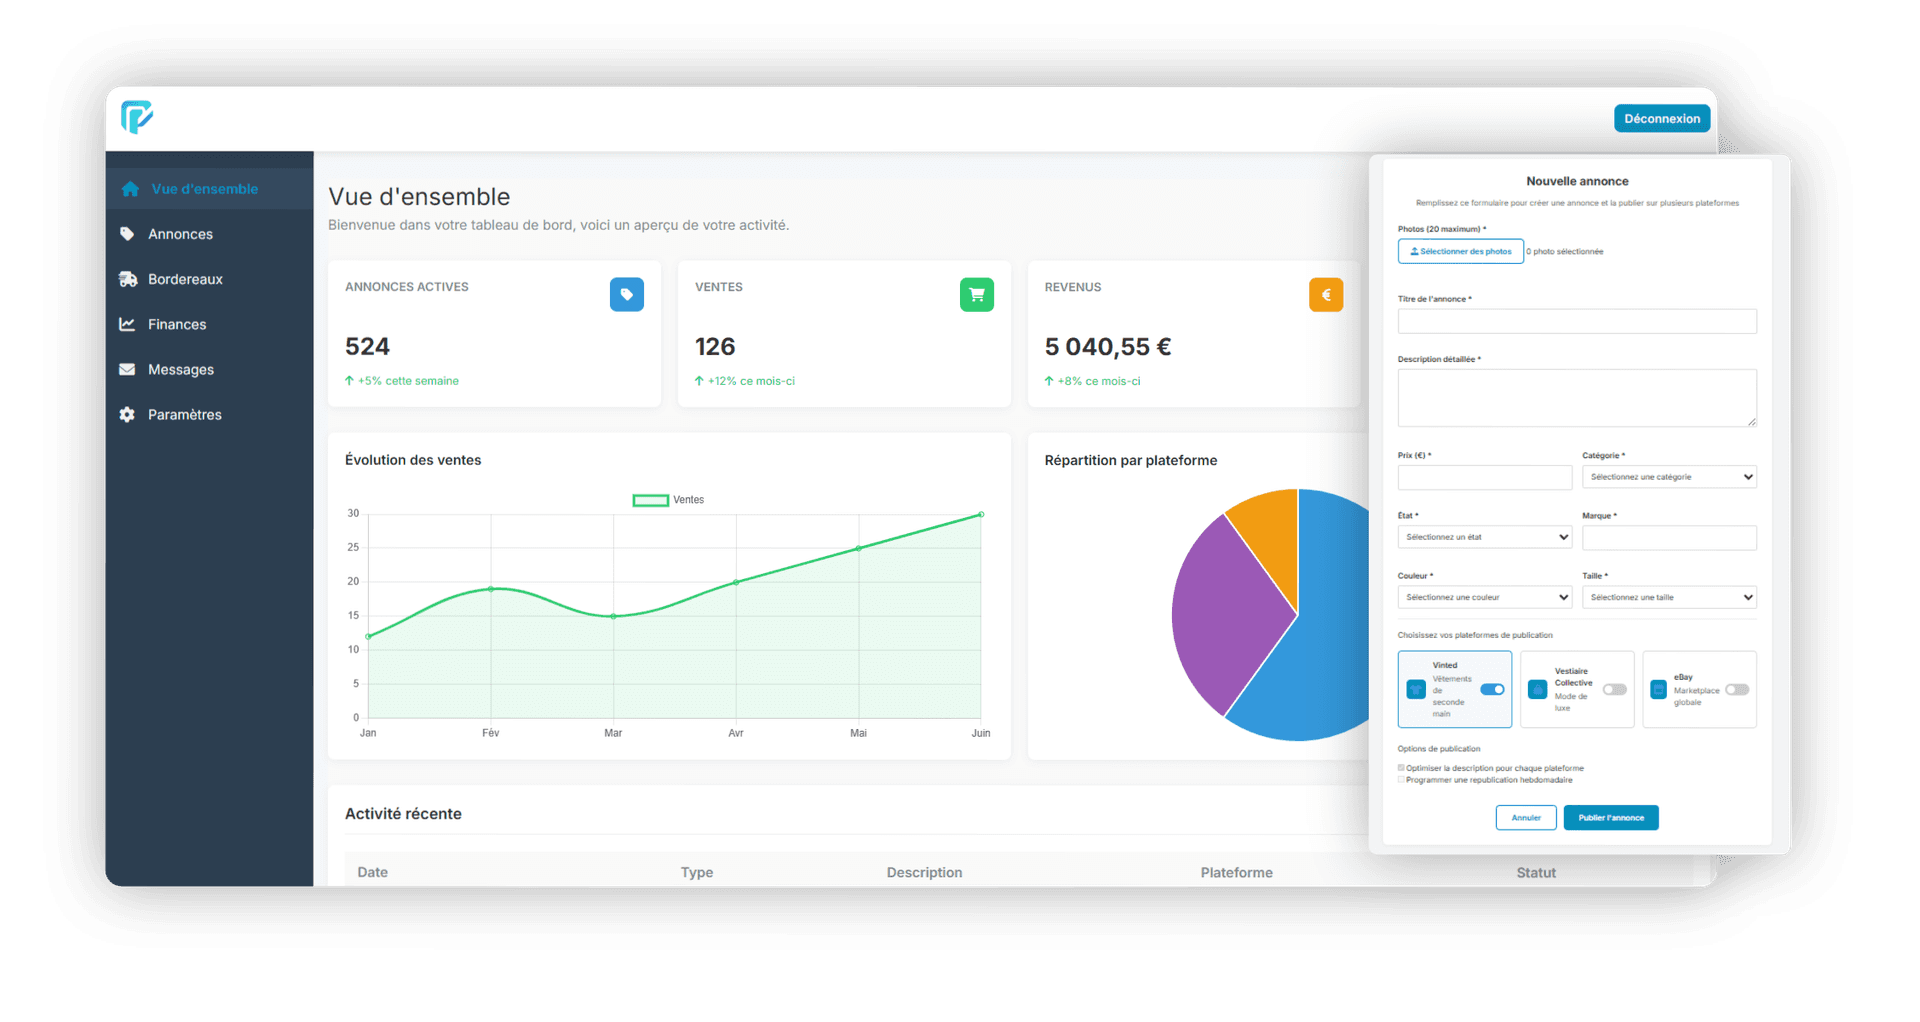Image resolution: width=1920 pixels, height=1022 pixels.
Task: Click the orange euro Revenus icon
Action: tap(1325, 295)
